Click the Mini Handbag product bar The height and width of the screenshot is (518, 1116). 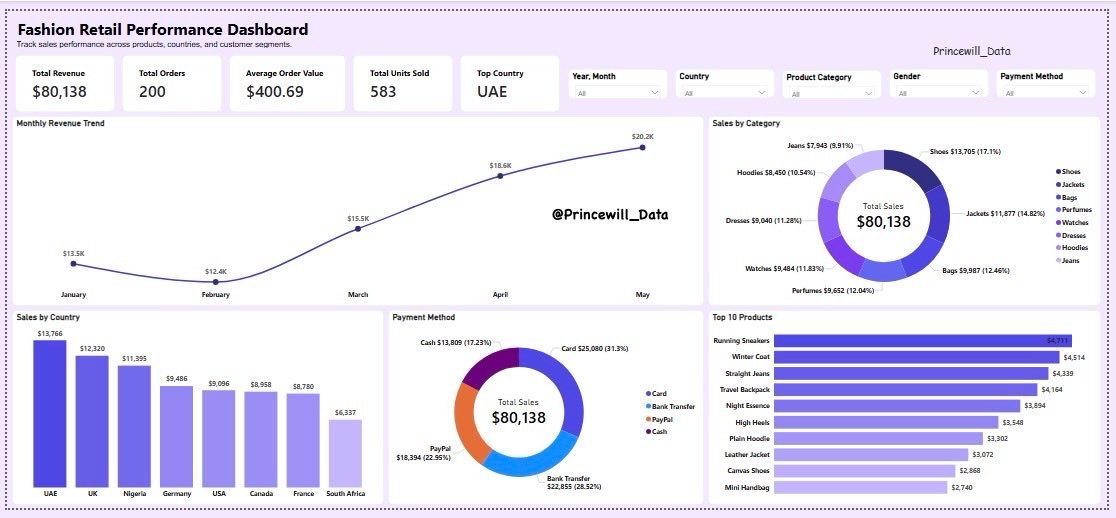click(x=860, y=487)
